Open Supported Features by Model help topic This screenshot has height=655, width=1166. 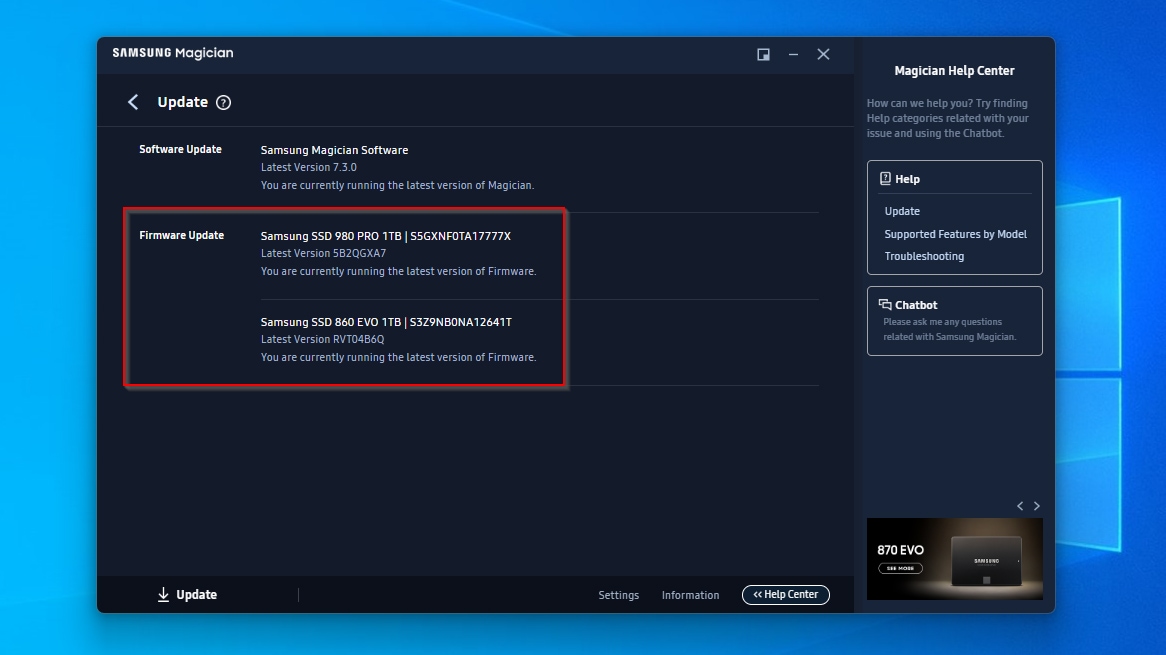[956, 234]
